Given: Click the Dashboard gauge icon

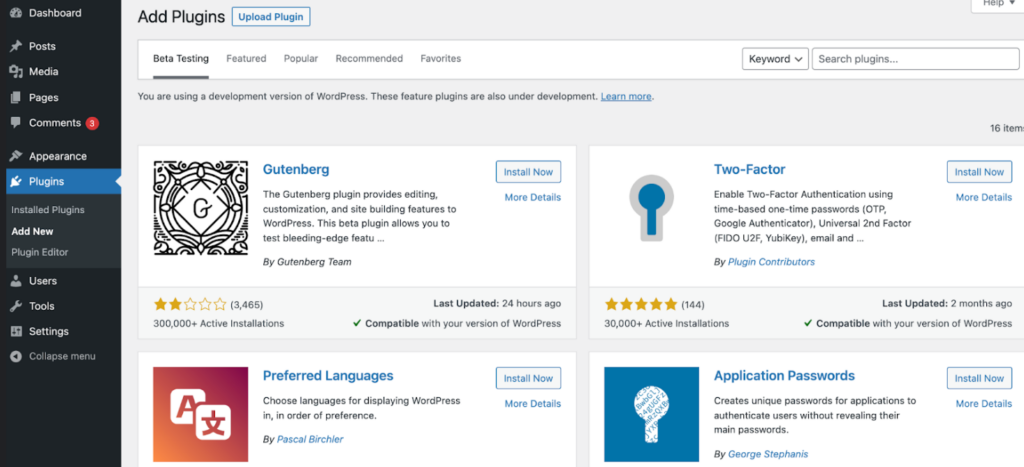Looking at the screenshot, I should coord(16,13).
